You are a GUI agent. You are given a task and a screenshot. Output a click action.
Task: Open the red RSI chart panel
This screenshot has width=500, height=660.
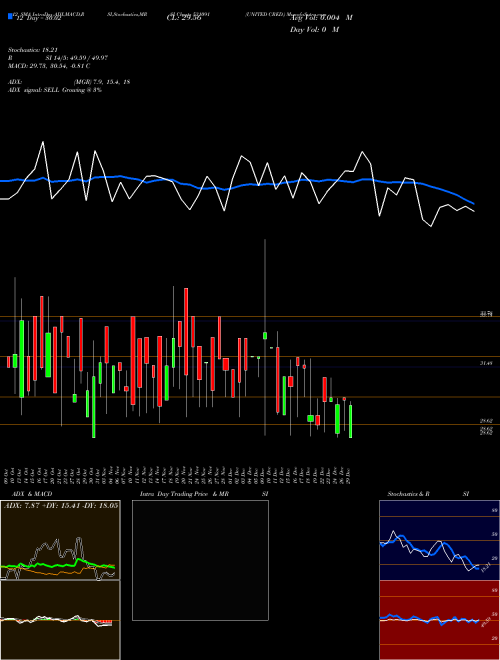point(439,620)
